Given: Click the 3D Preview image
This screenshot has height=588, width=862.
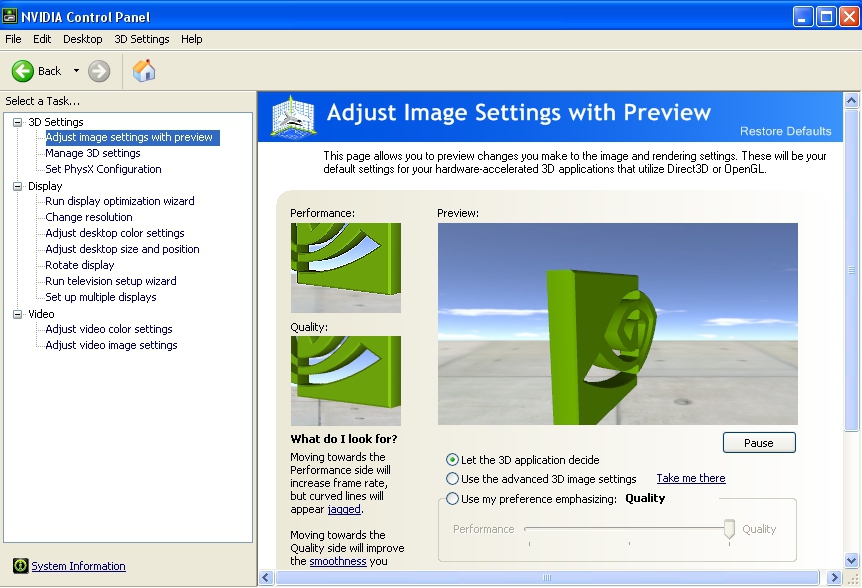Looking at the screenshot, I should (x=617, y=324).
